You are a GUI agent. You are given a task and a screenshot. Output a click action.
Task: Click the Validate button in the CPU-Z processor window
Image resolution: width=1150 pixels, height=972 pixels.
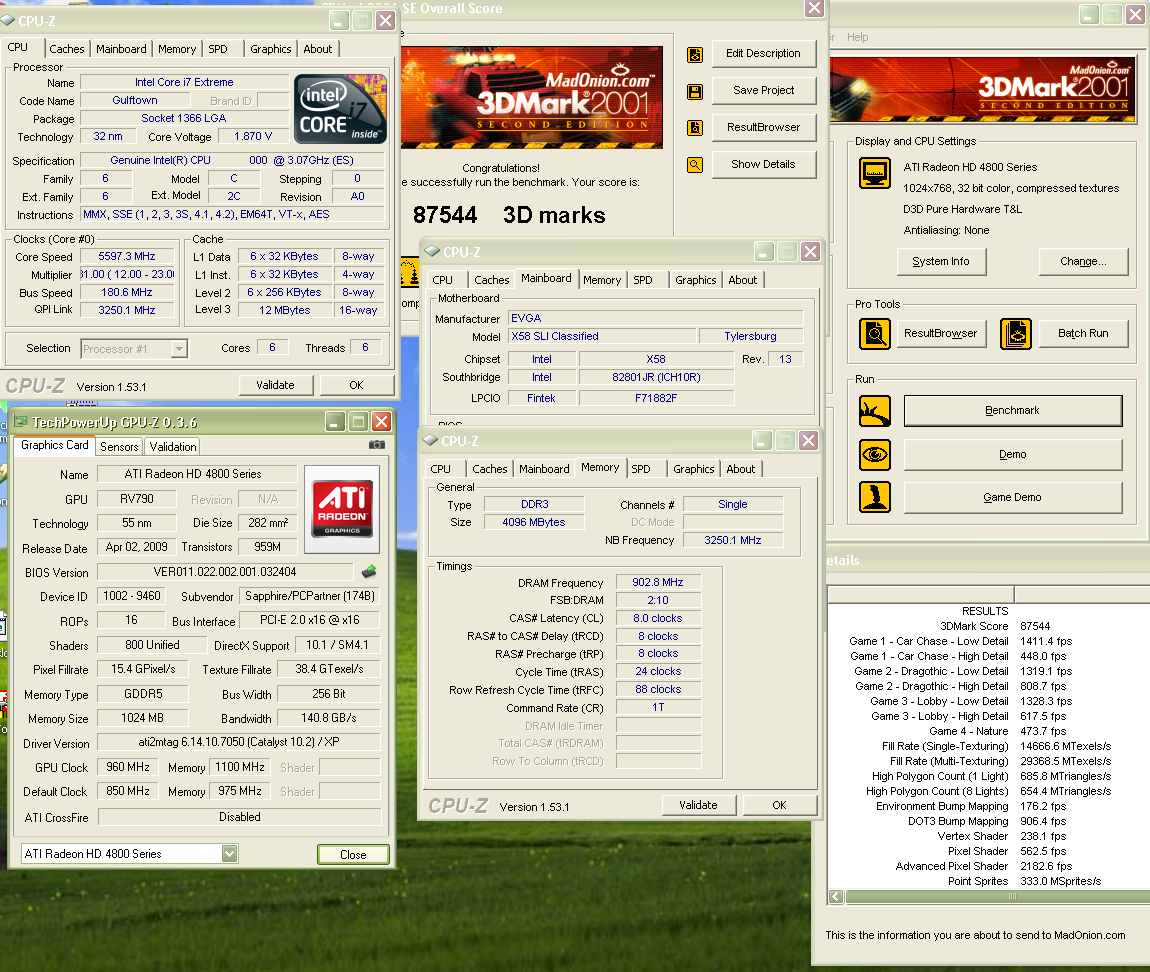click(276, 385)
